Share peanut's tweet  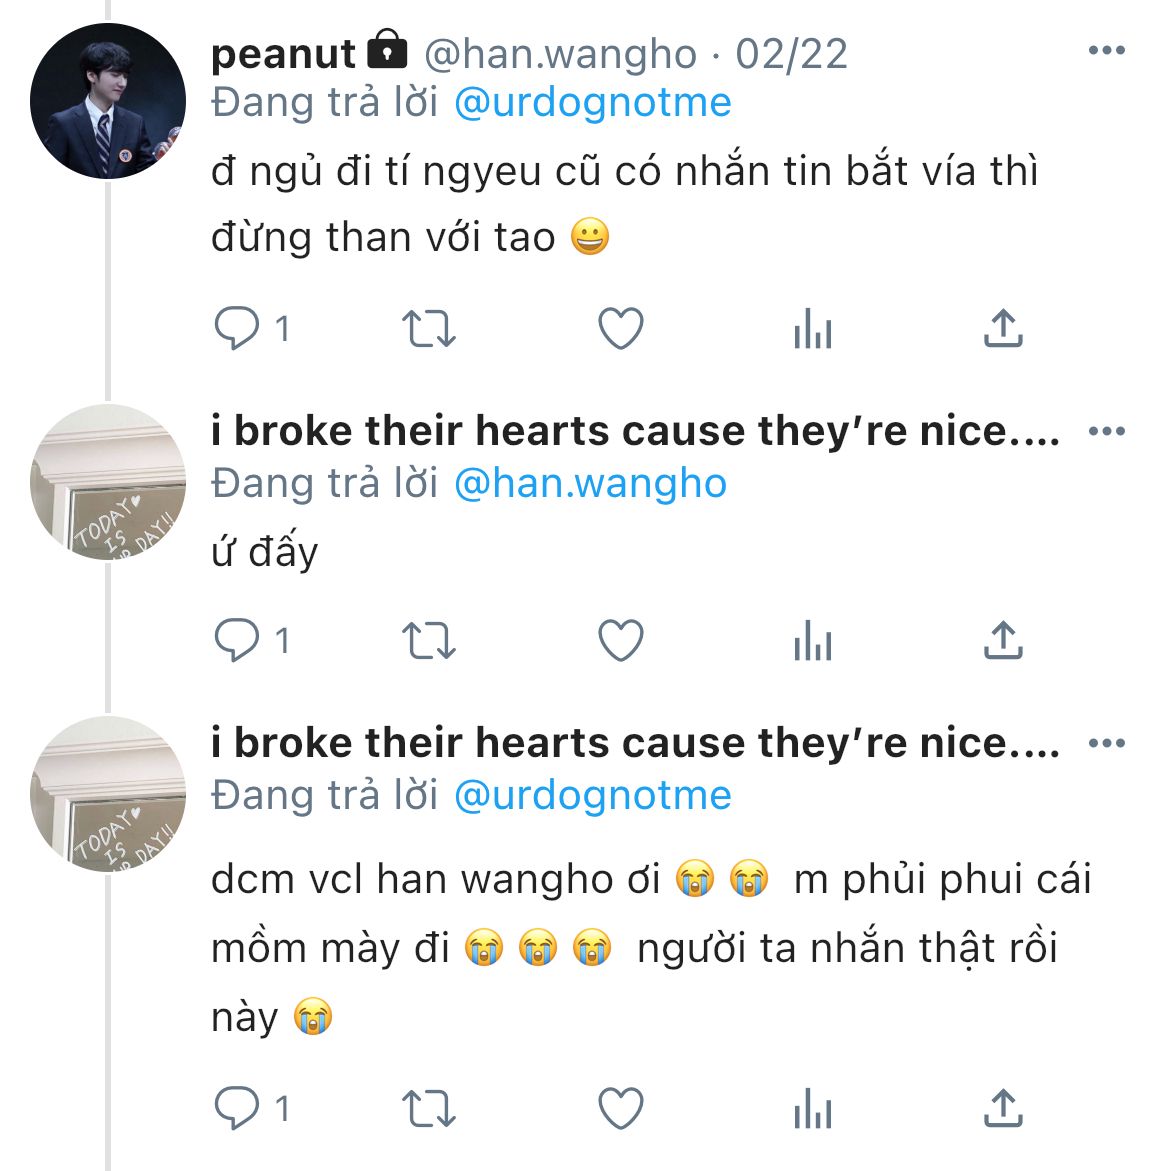[x=1003, y=328]
